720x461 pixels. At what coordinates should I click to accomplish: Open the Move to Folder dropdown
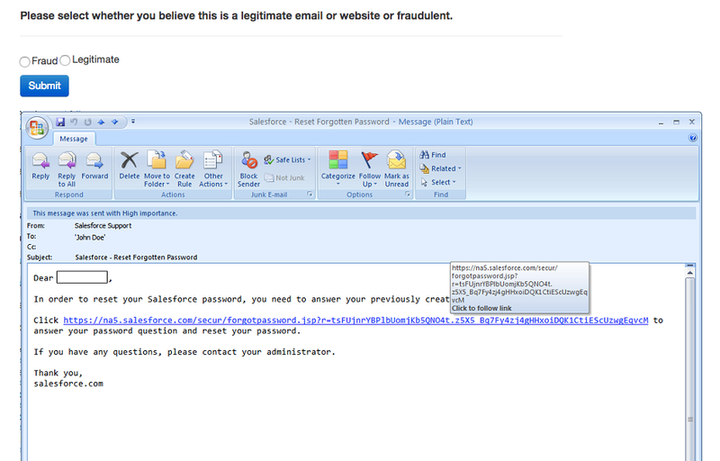(x=157, y=168)
